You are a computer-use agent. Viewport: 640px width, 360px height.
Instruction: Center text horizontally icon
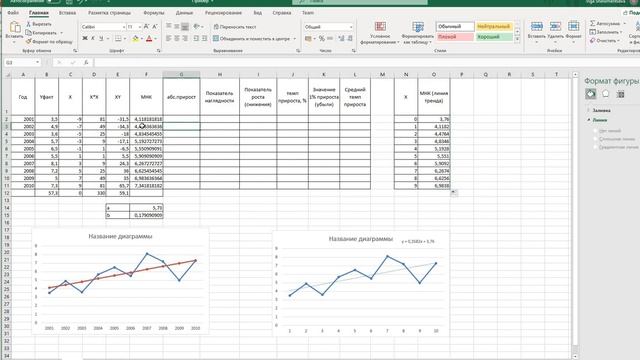pyautogui.click(x=177, y=38)
